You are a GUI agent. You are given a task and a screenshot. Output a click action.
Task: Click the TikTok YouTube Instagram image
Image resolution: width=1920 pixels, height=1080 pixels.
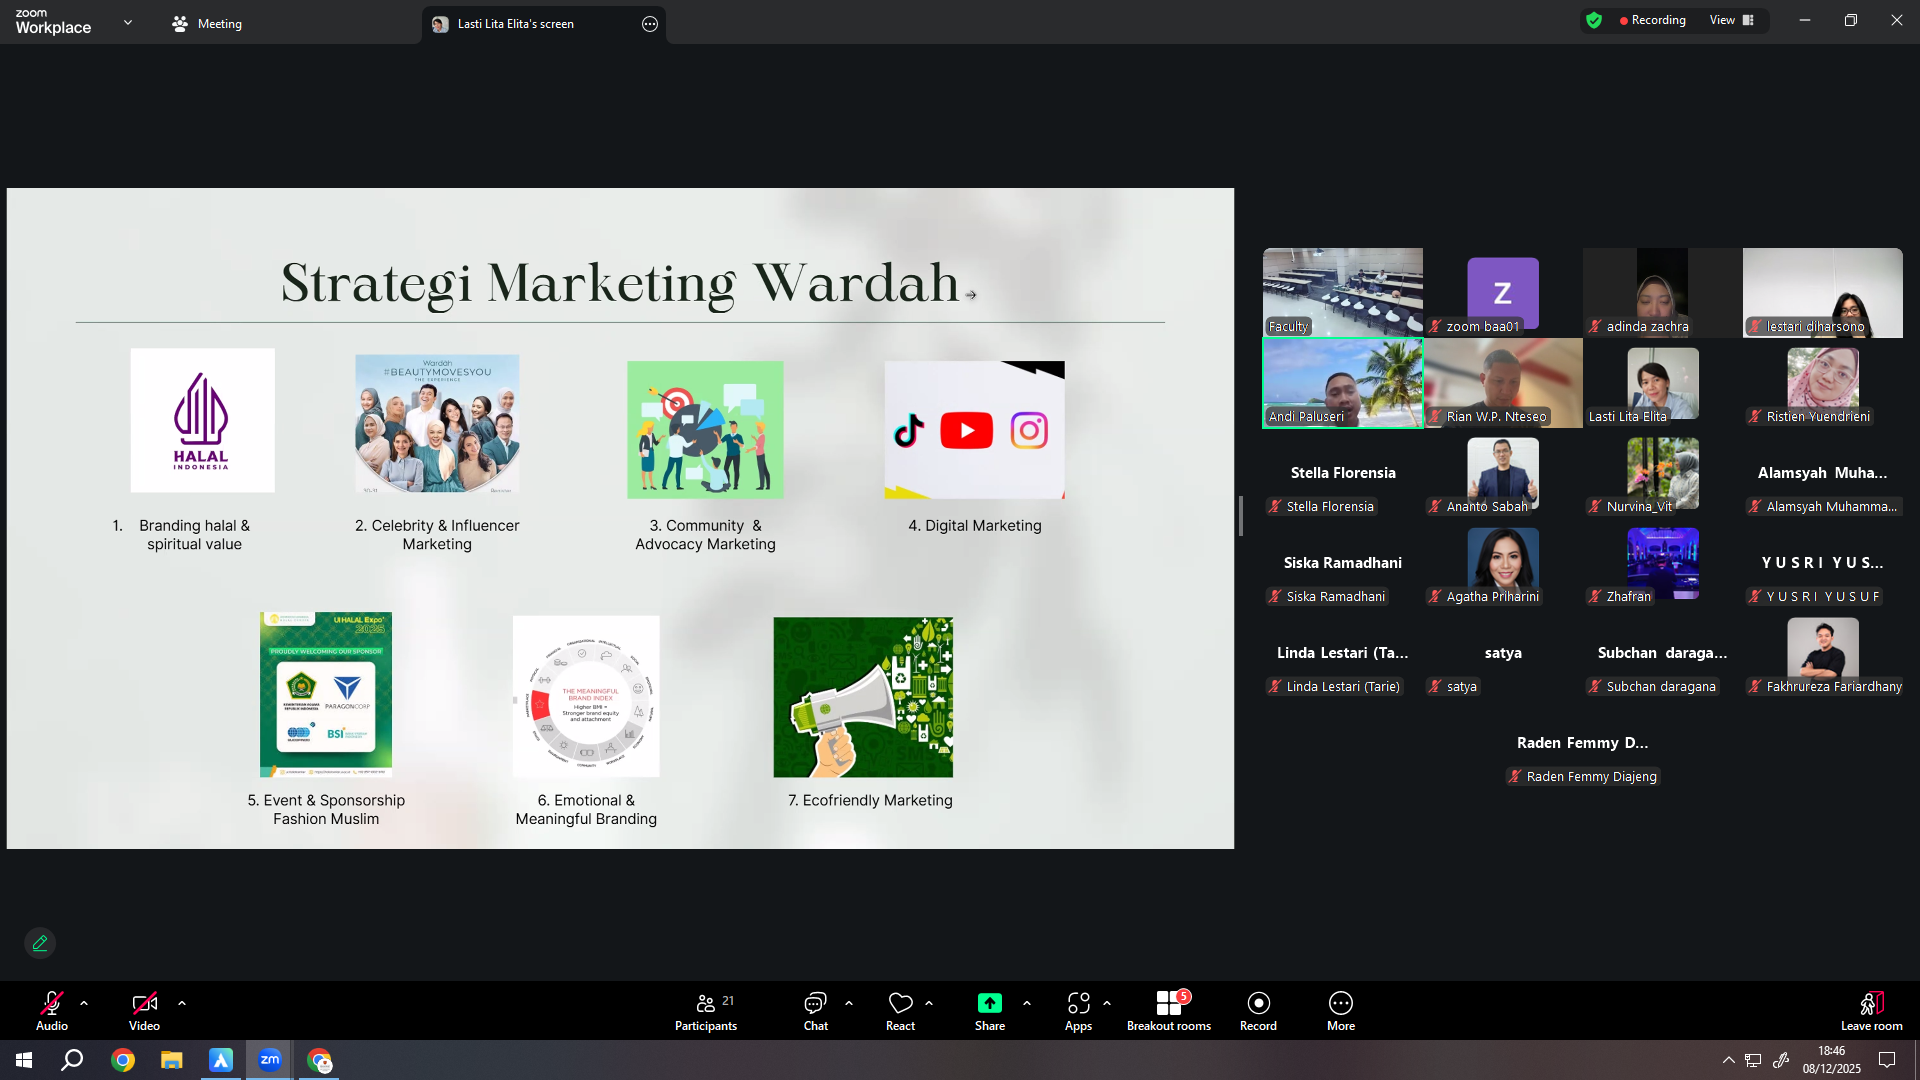(975, 430)
